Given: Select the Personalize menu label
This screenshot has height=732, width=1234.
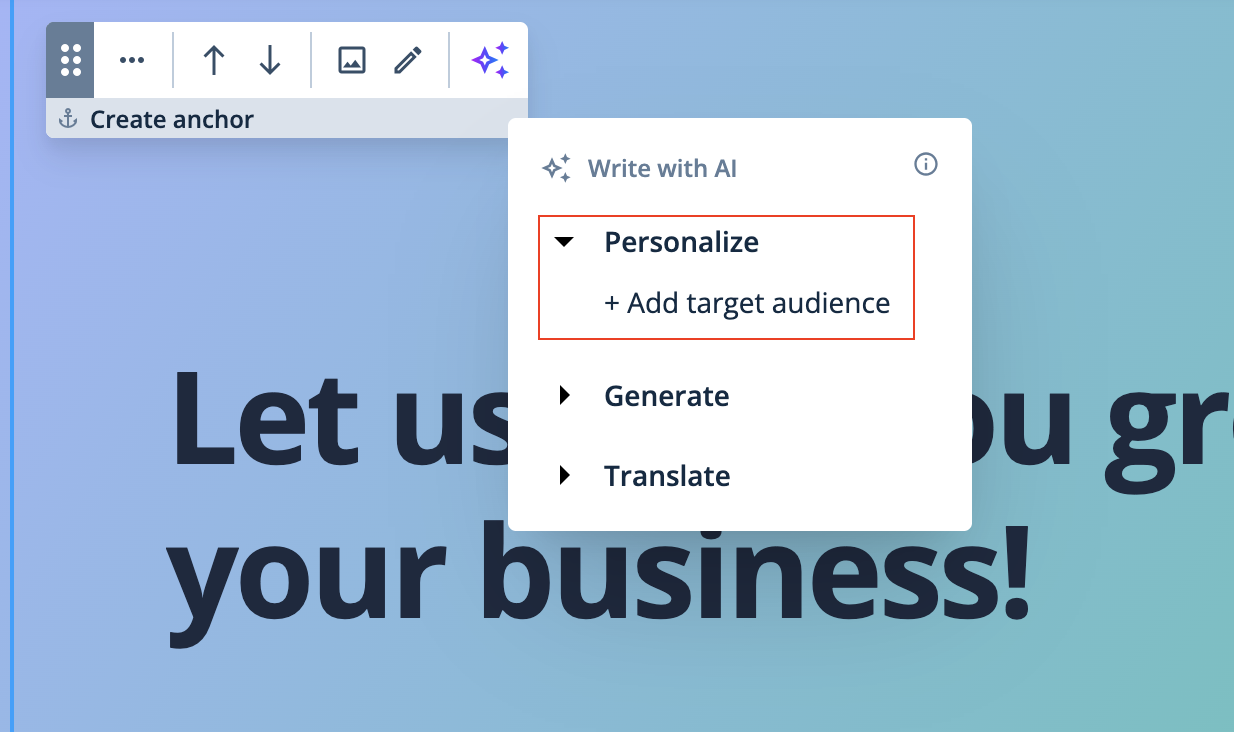Looking at the screenshot, I should (x=681, y=242).
